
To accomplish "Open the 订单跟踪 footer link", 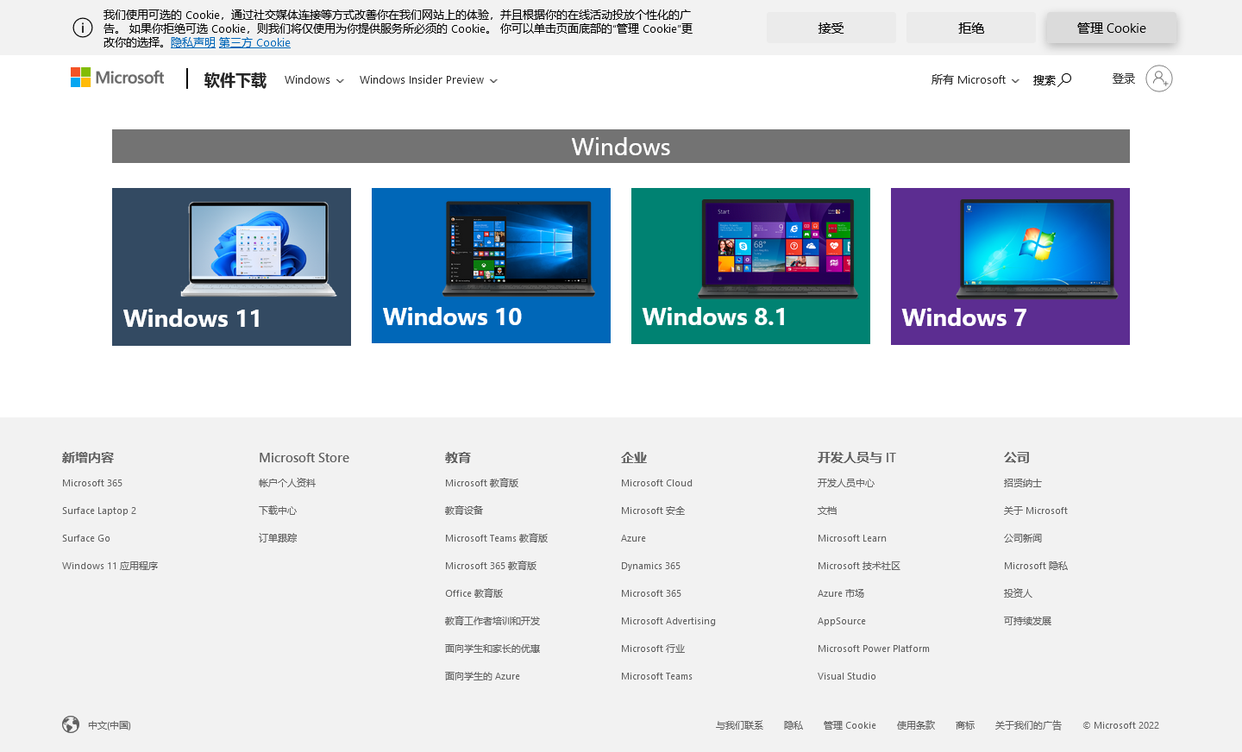I will coord(278,538).
